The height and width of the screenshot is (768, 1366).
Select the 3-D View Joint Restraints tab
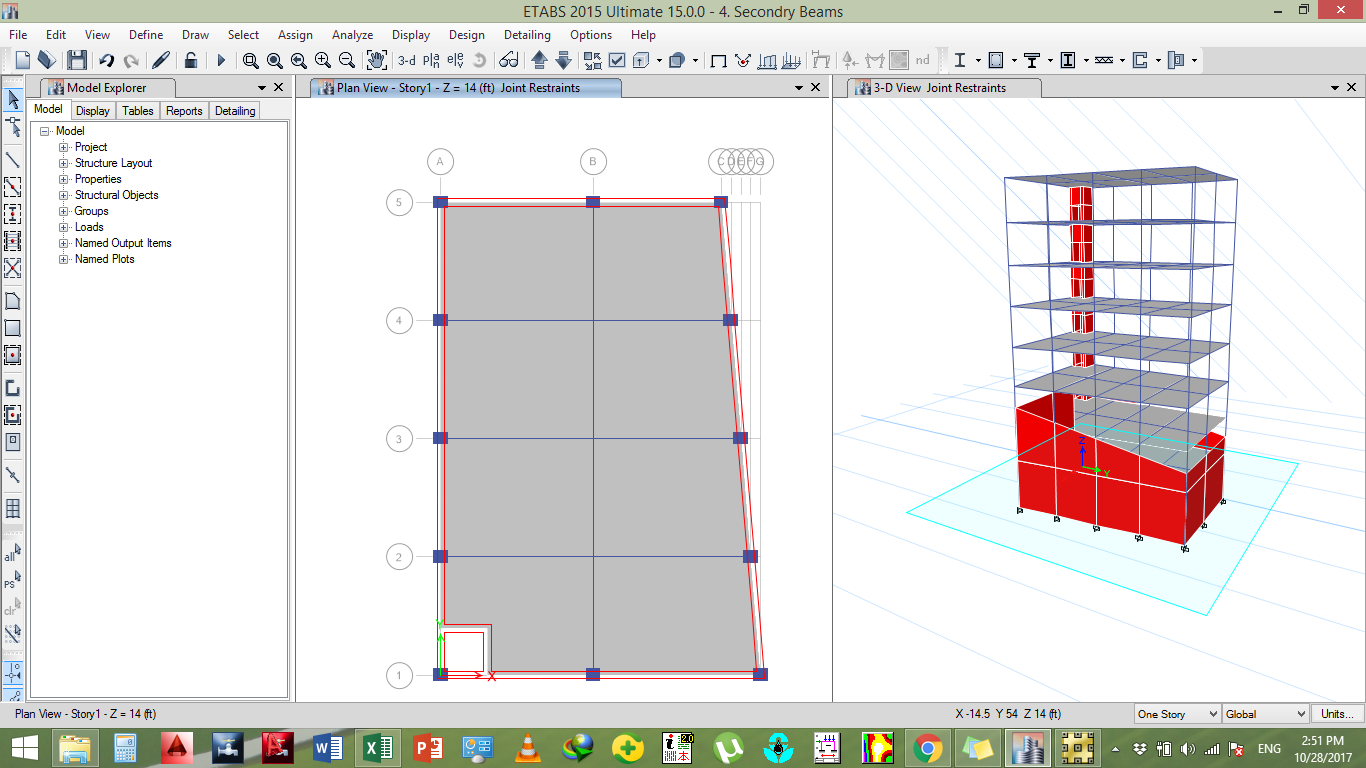944,88
